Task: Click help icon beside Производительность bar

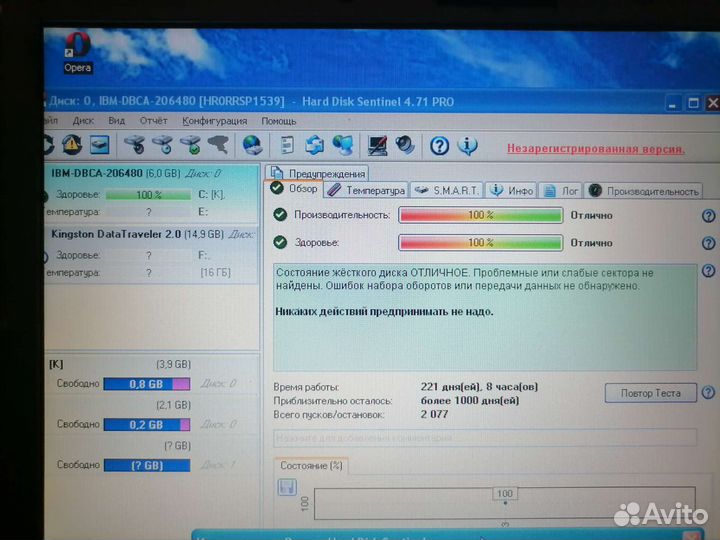Action: pos(709,216)
